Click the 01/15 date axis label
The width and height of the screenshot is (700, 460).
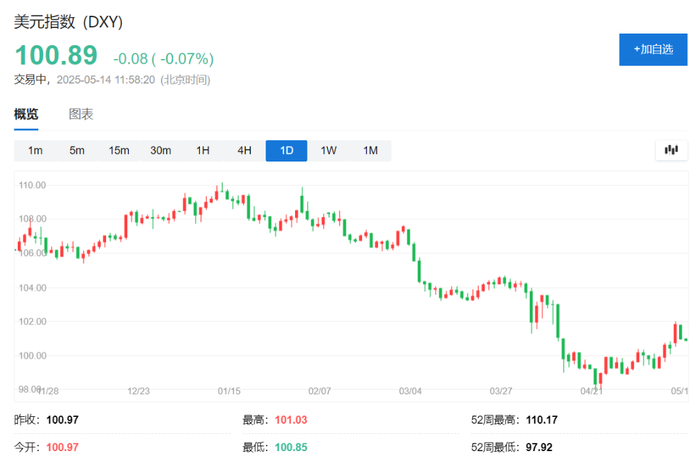[x=229, y=391]
